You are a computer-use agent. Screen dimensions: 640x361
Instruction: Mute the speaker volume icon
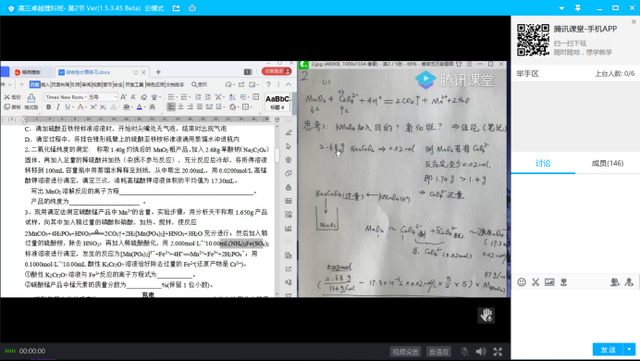(481, 351)
